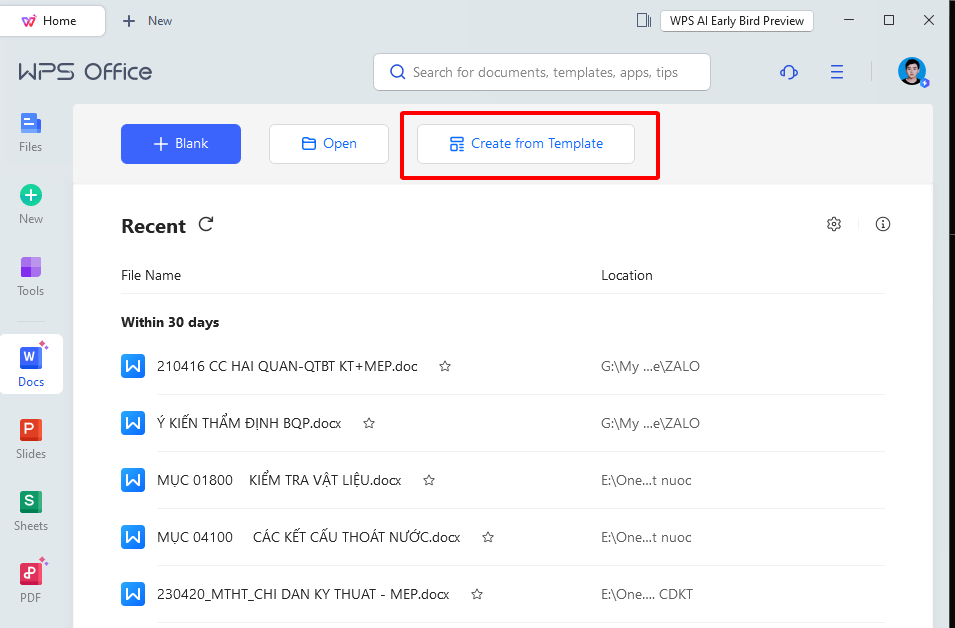The width and height of the screenshot is (955, 628).
Task: Refresh the Recent file list
Action: click(206, 225)
